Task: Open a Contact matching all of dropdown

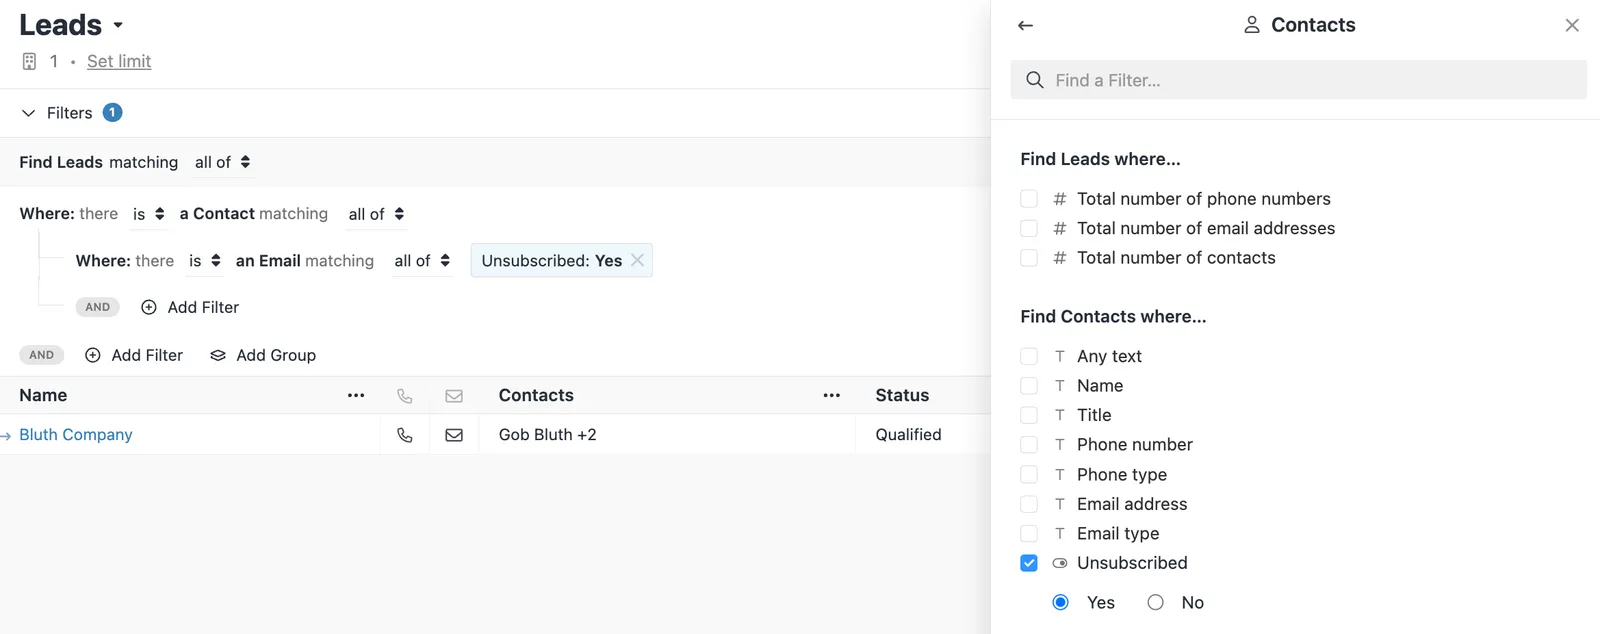Action: (376, 214)
